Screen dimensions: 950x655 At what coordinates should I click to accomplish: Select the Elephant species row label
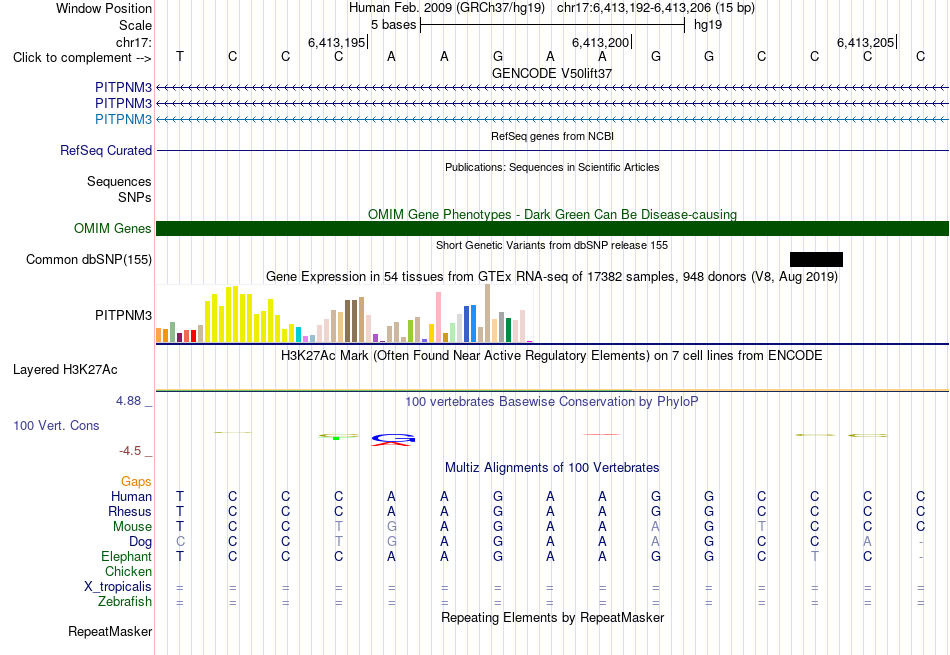126,556
